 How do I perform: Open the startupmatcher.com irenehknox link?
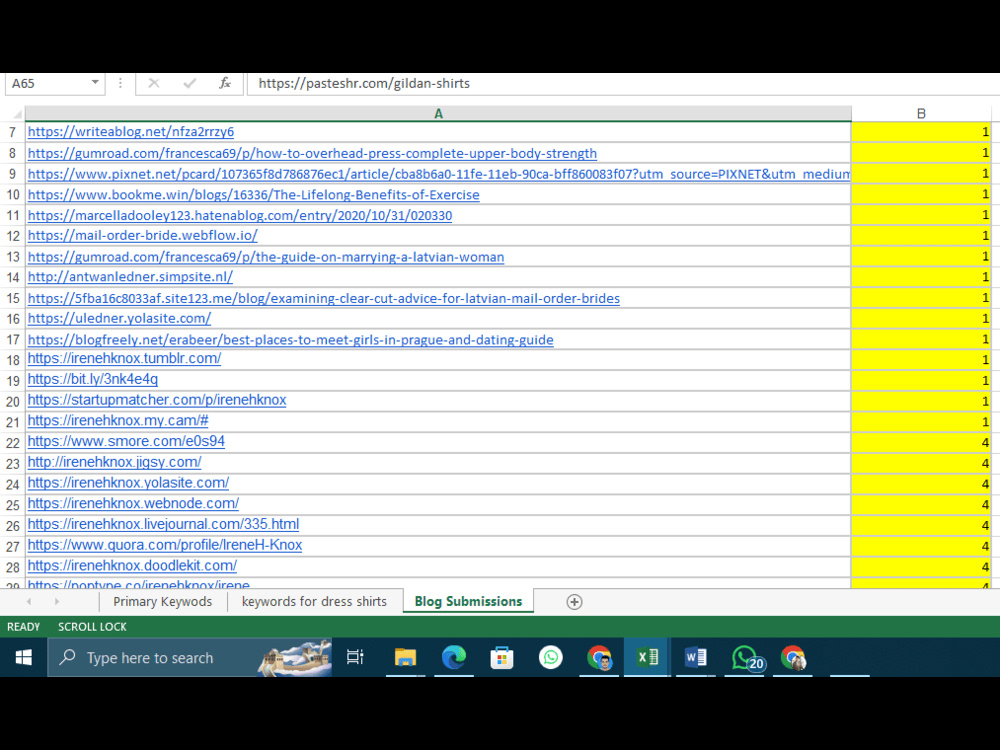[157, 400]
